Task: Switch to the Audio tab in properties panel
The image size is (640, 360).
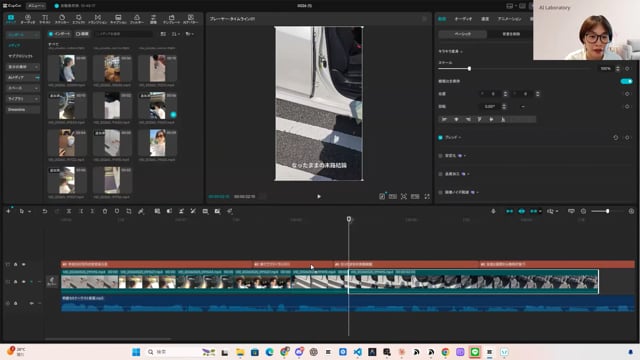Action: tap(463, 19)
